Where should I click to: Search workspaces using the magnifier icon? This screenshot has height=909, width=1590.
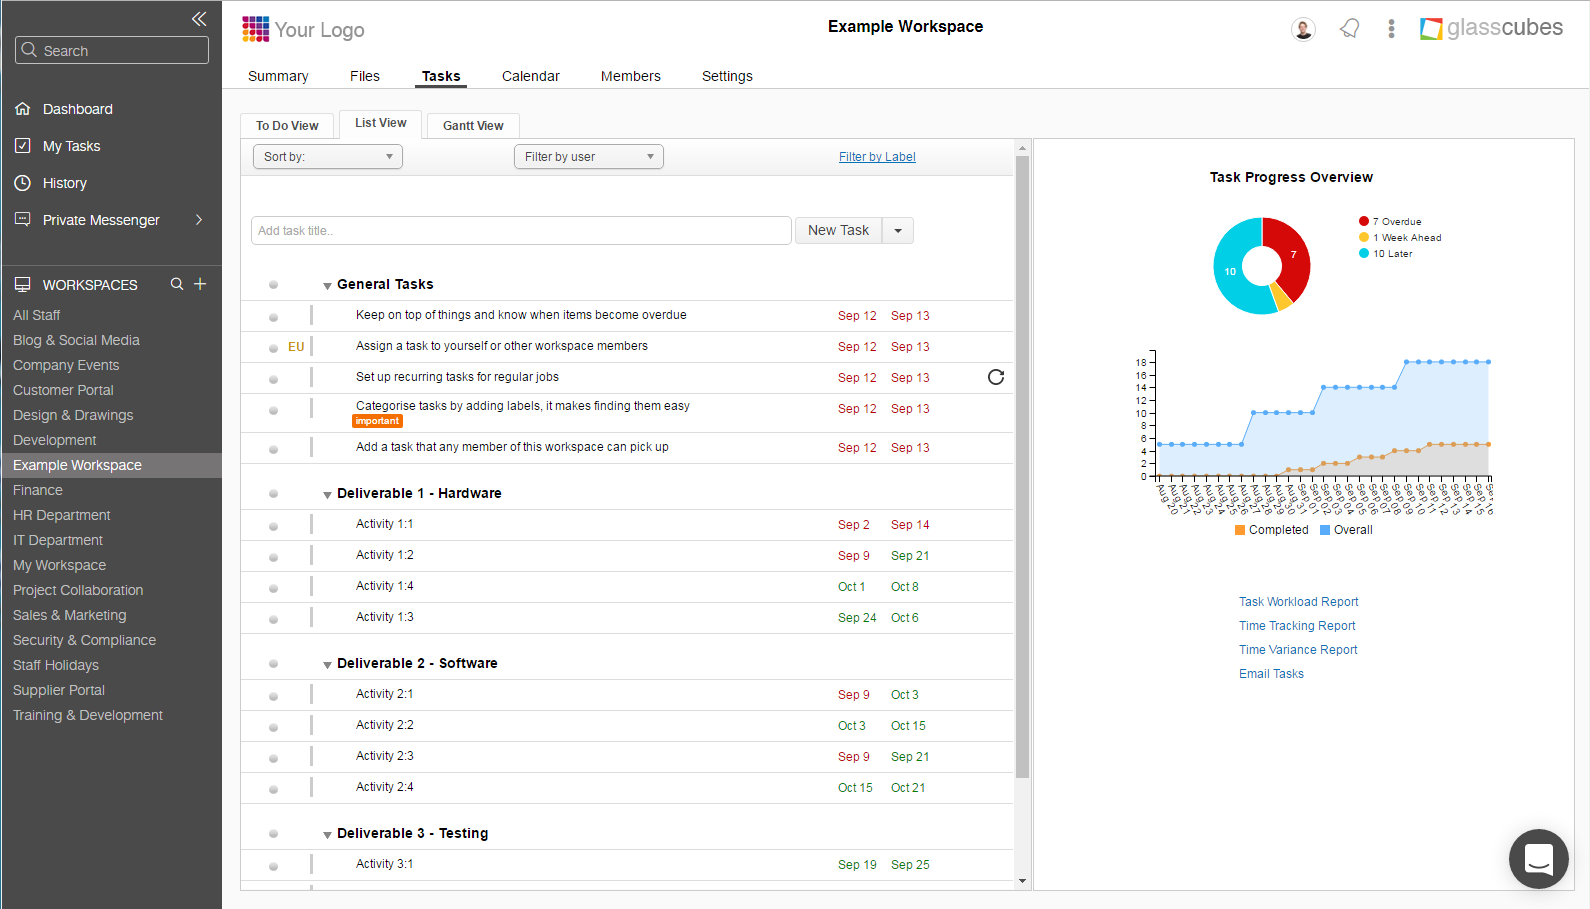click(177, 284)
